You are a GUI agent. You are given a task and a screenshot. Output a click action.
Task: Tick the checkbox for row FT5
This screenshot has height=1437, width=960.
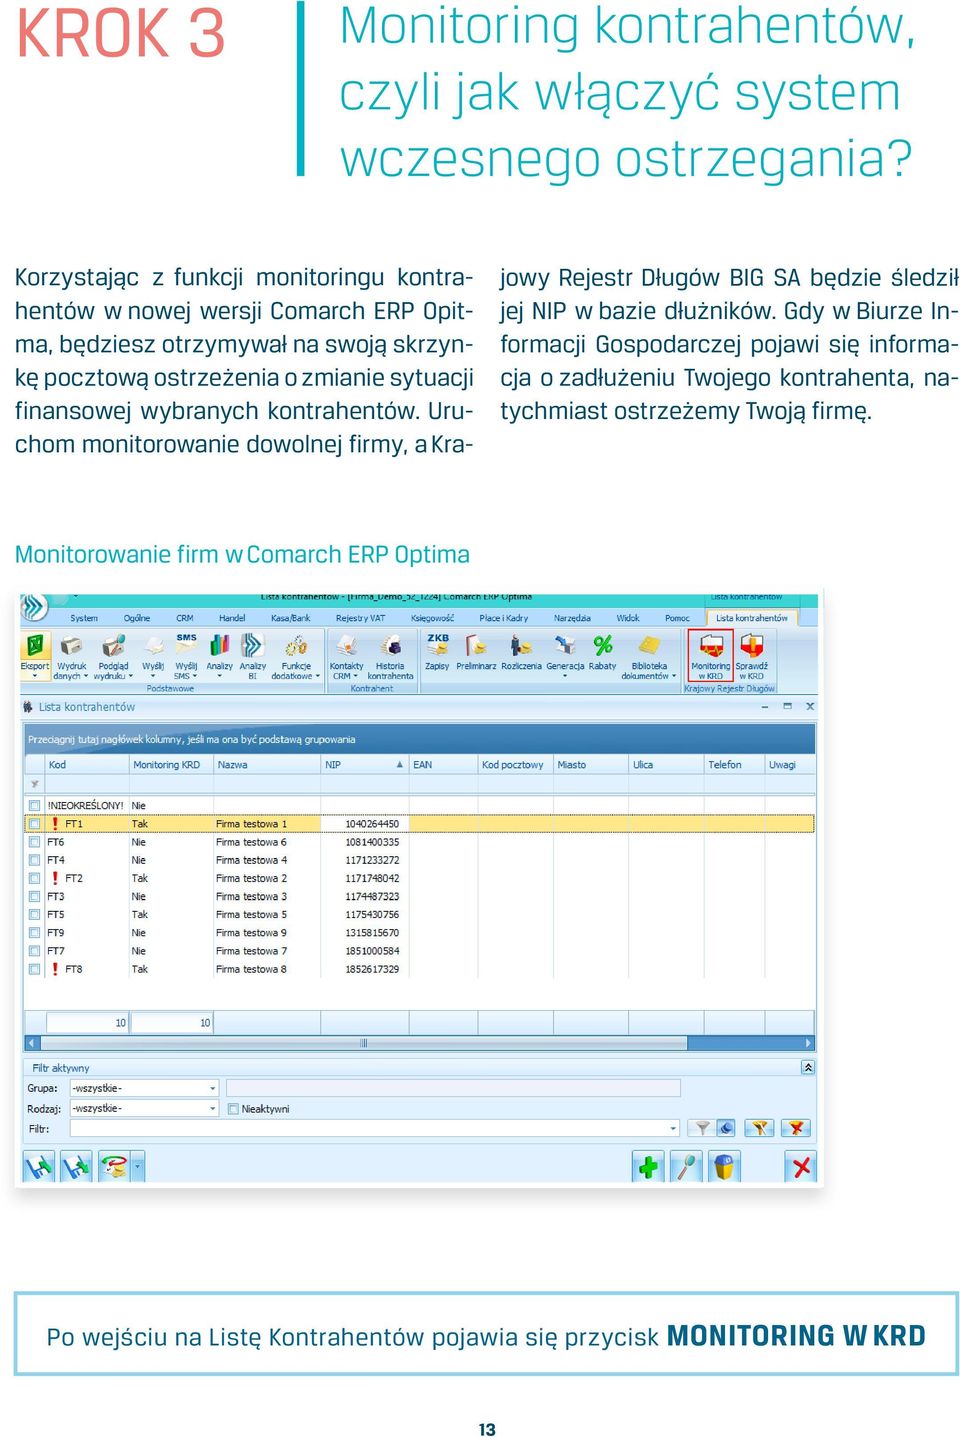coord(34,914)
